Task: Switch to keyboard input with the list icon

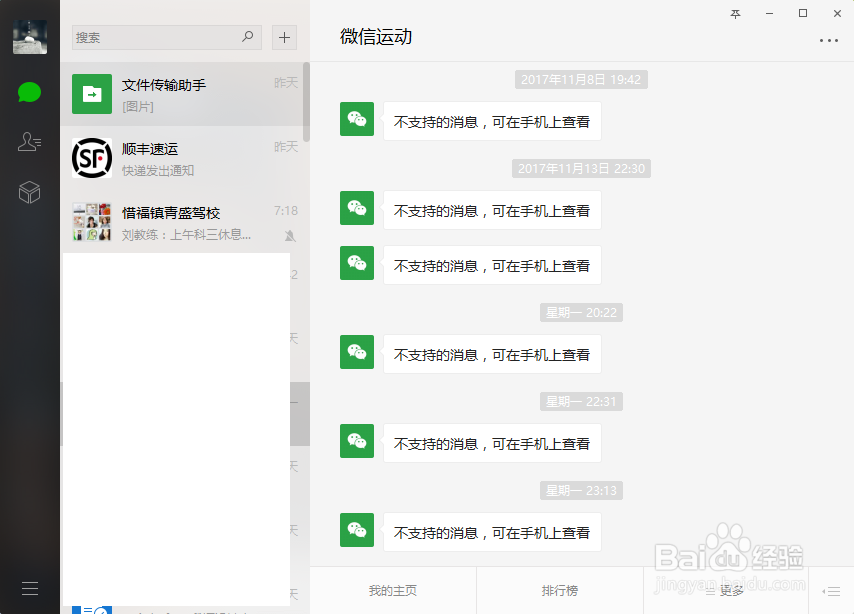Action: coord(832,591)
